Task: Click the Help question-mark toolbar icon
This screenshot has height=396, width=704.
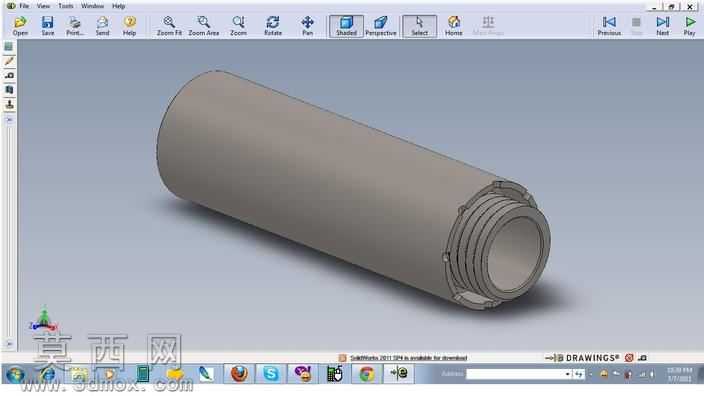Action: [x=129, y=26]
